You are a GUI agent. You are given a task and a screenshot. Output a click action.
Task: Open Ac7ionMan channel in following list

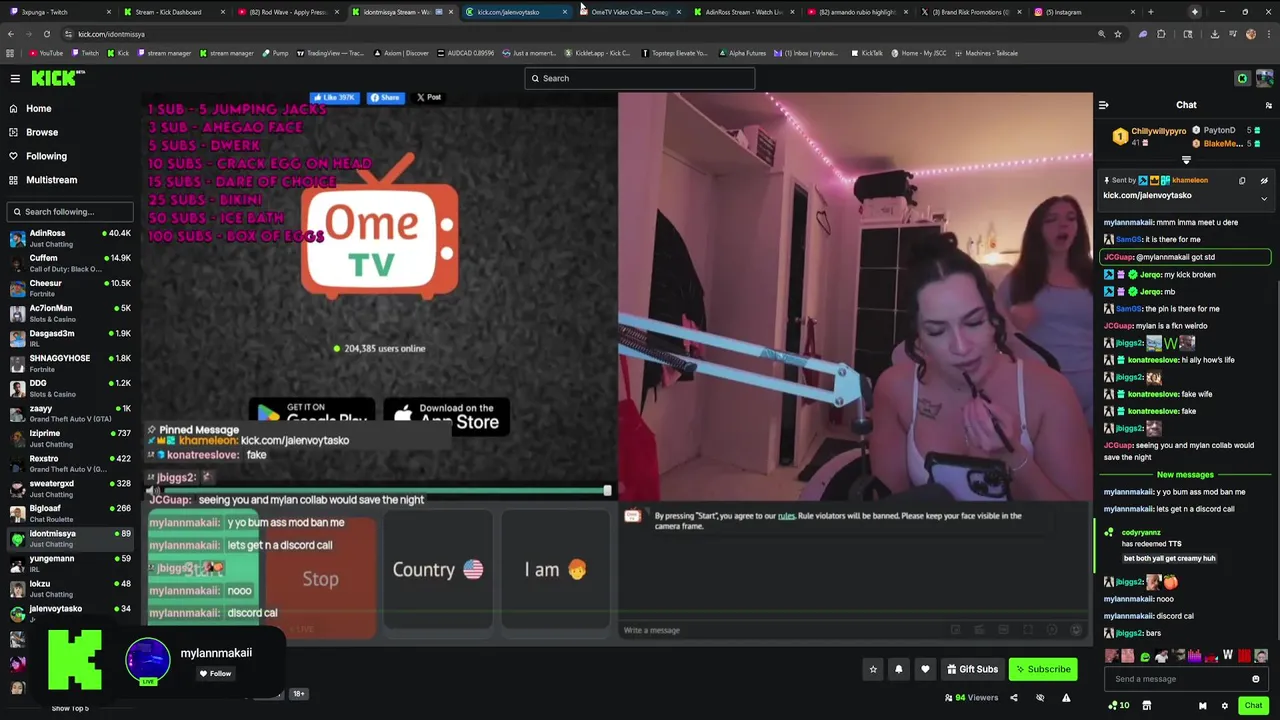point(68,313)
